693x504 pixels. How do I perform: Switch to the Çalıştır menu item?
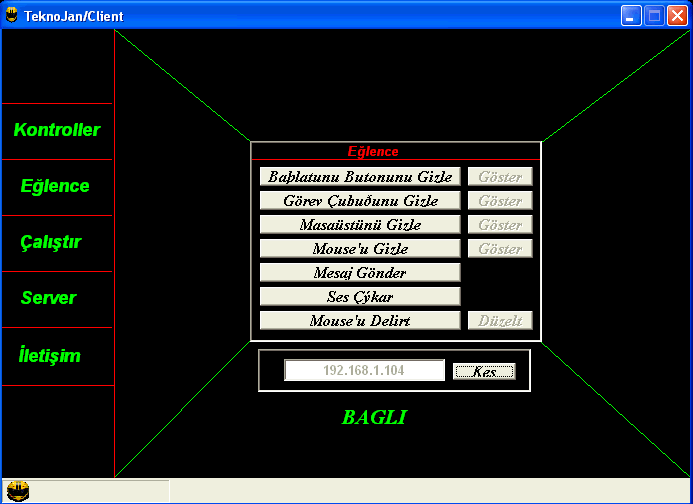(51, 242)
